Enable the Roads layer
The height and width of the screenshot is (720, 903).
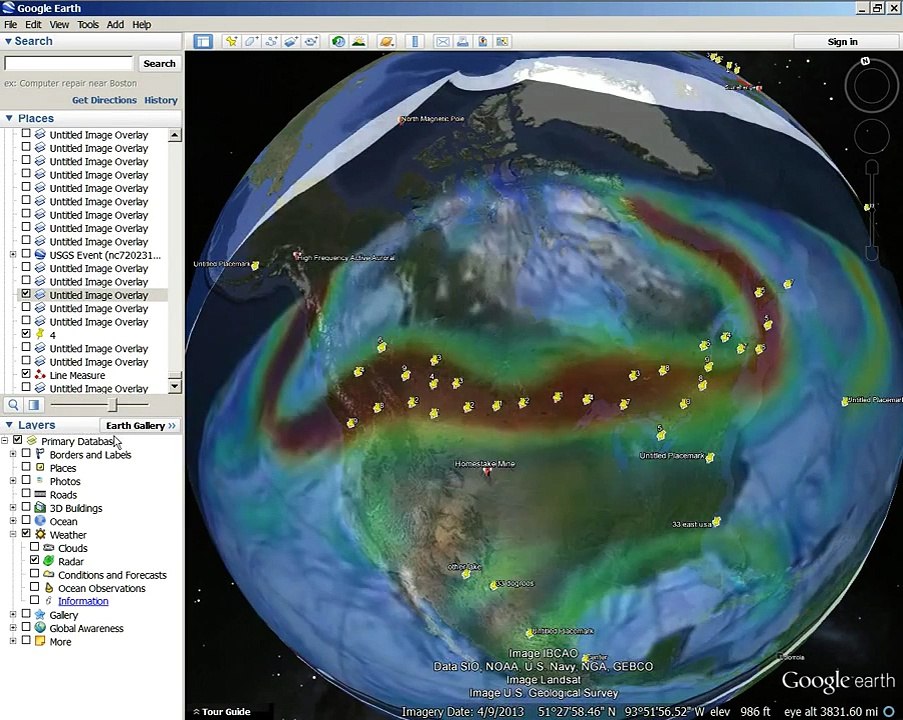pos(26,494)
